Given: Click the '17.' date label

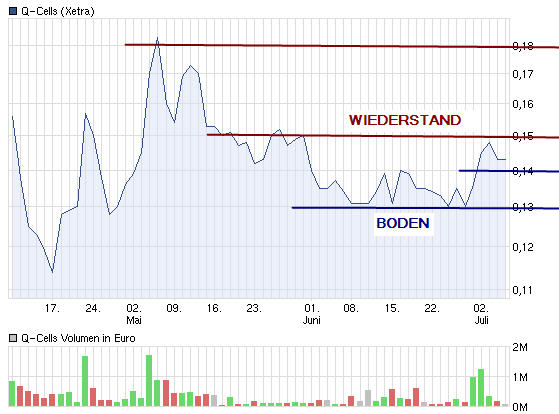Looking at the screenshot, I should pos(52,308).
